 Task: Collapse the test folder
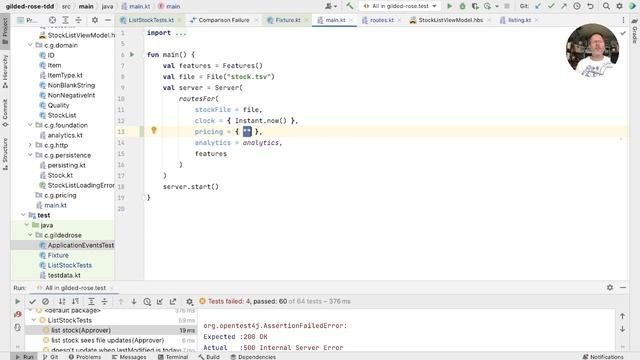23,215
